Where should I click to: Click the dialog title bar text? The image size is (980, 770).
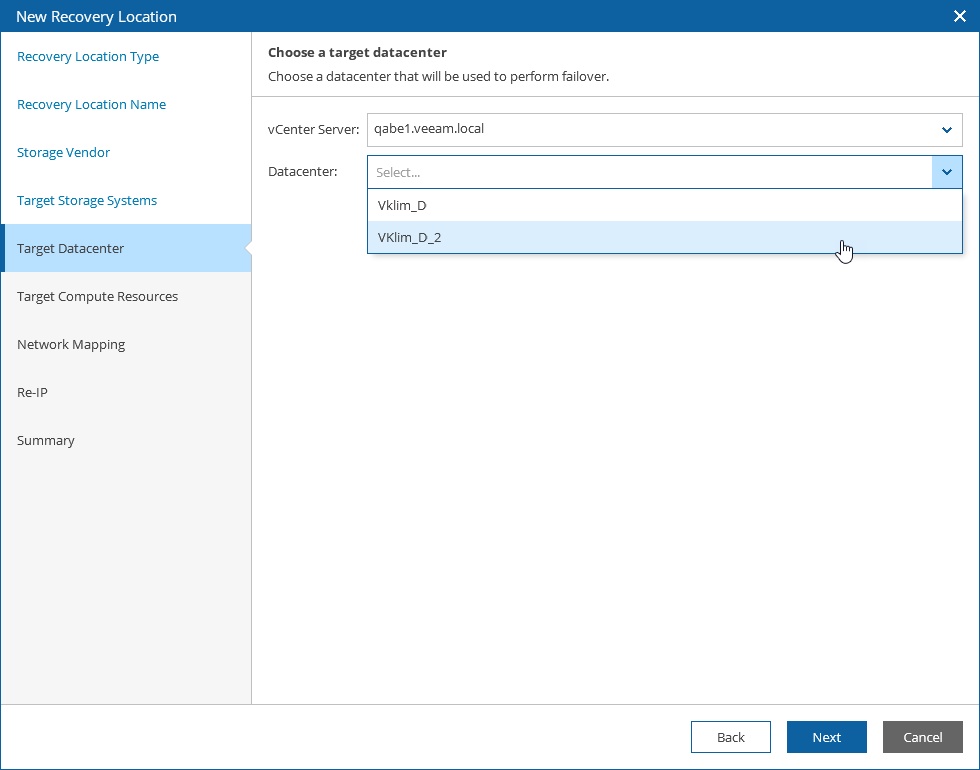pyautogui.click(x=96, y=16)
